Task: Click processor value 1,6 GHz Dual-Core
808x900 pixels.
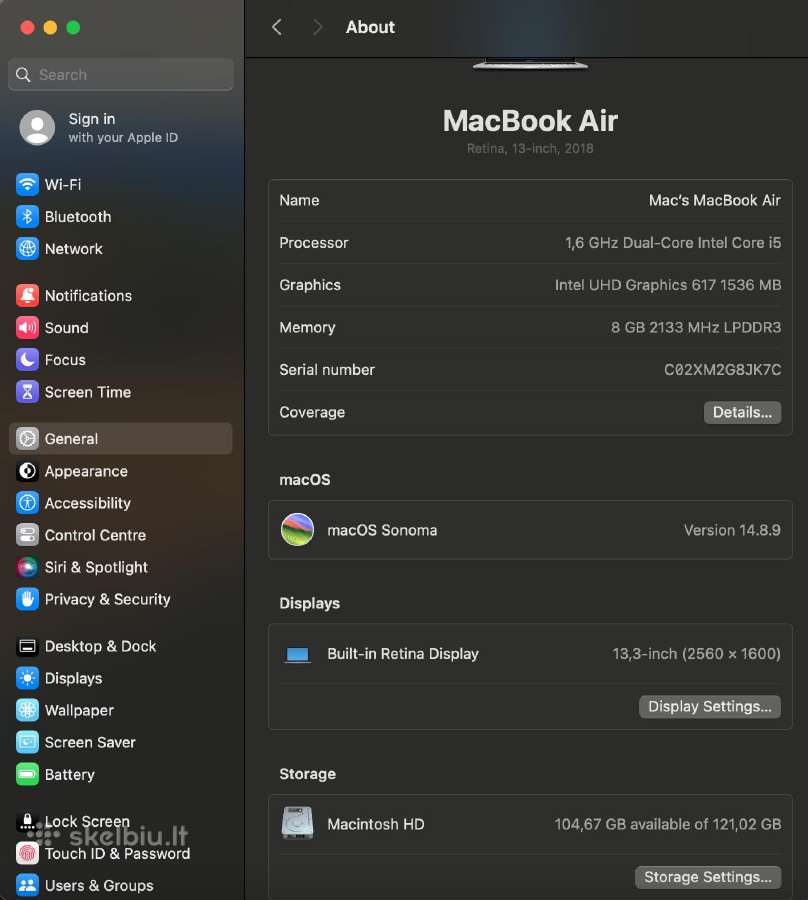Action: (x=673, y=243)
